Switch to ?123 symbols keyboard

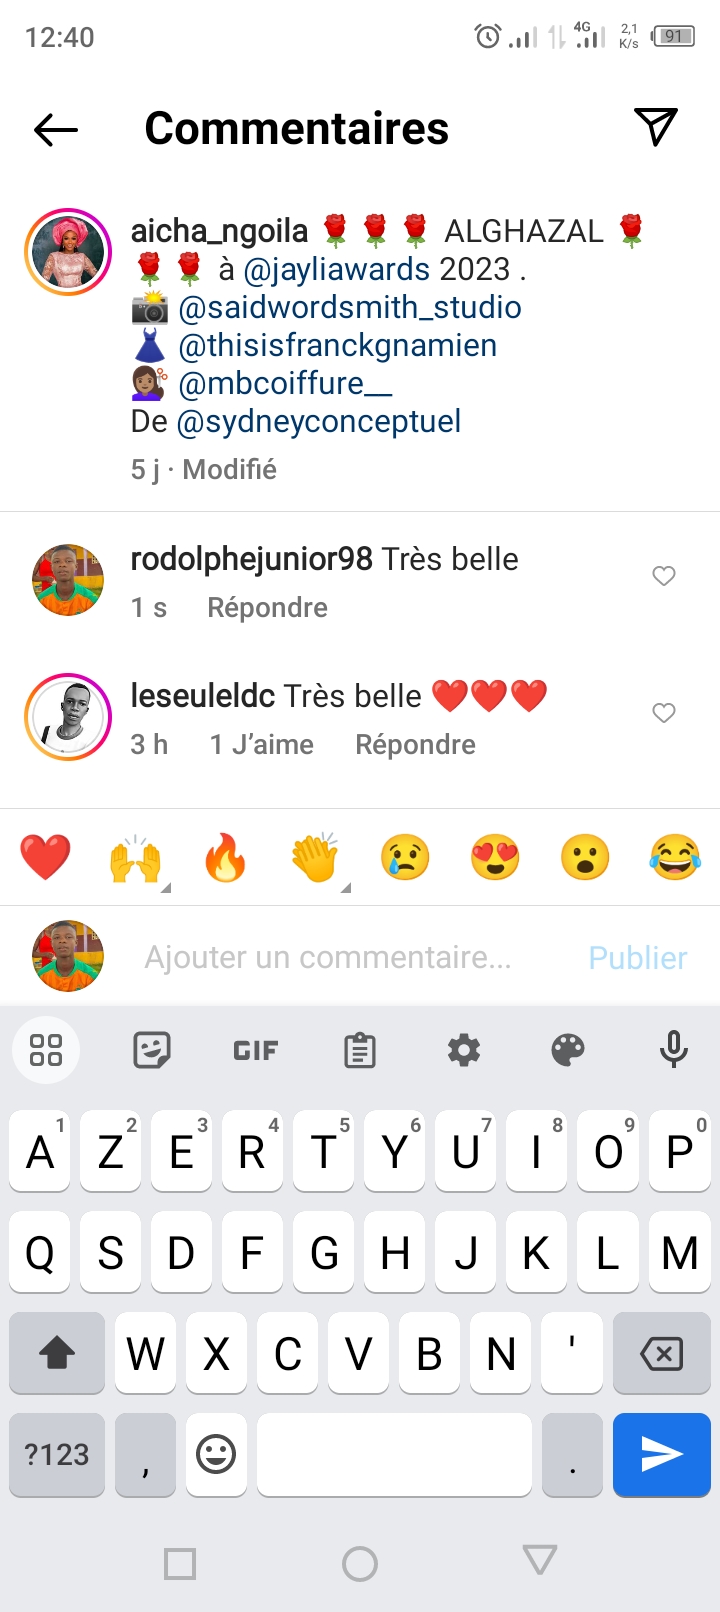coord(57,1454)
